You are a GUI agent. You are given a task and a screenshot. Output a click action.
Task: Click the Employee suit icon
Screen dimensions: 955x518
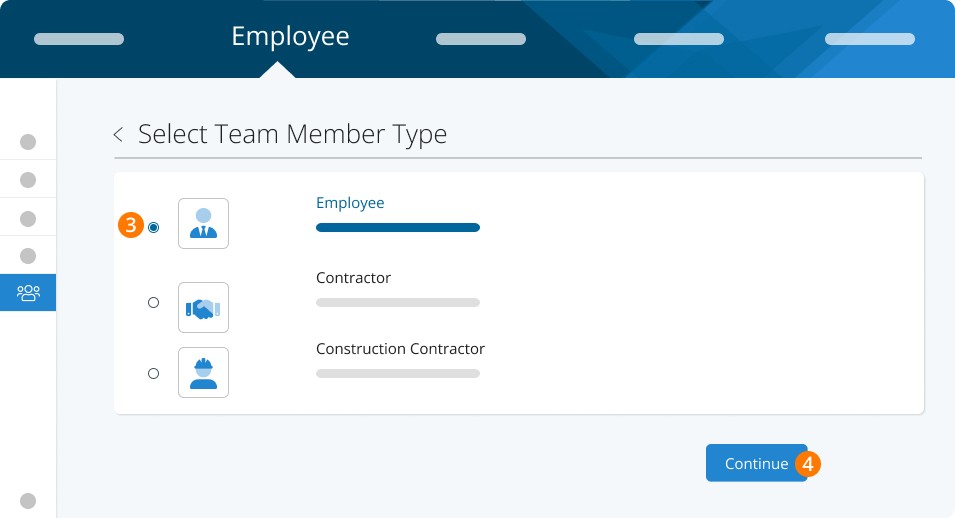tap(203, 223)
